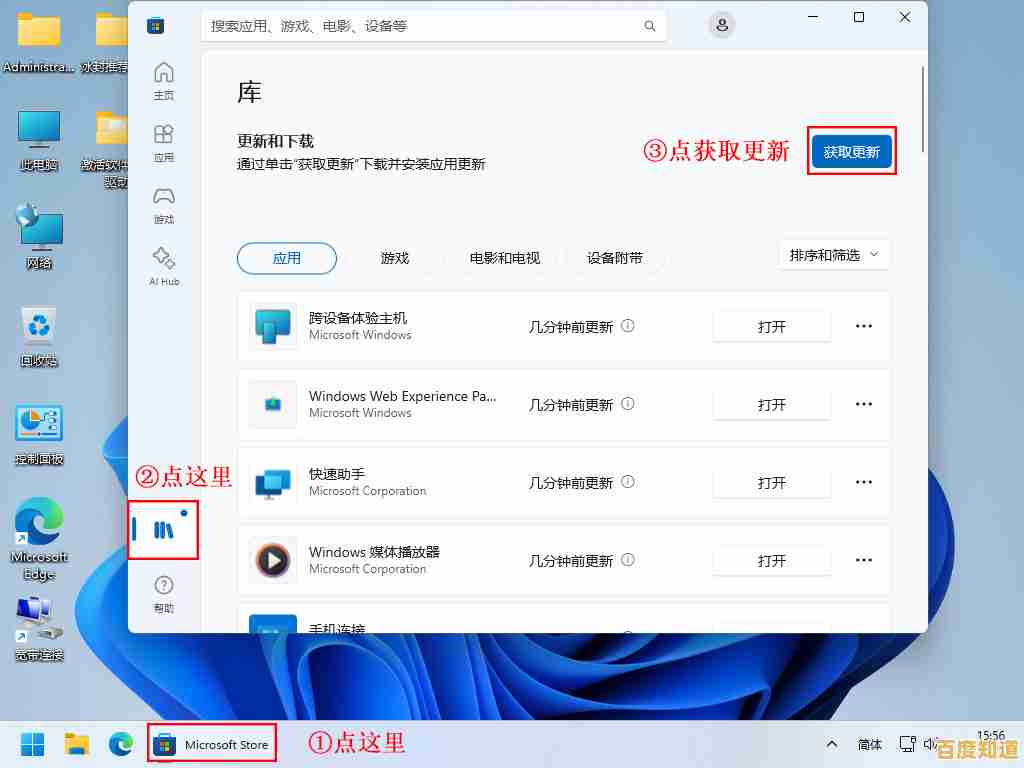The width and height of the screenshot is (1024, 768).
Task: Switch to the 电影和电视 tab
Action: coord(505,258)
